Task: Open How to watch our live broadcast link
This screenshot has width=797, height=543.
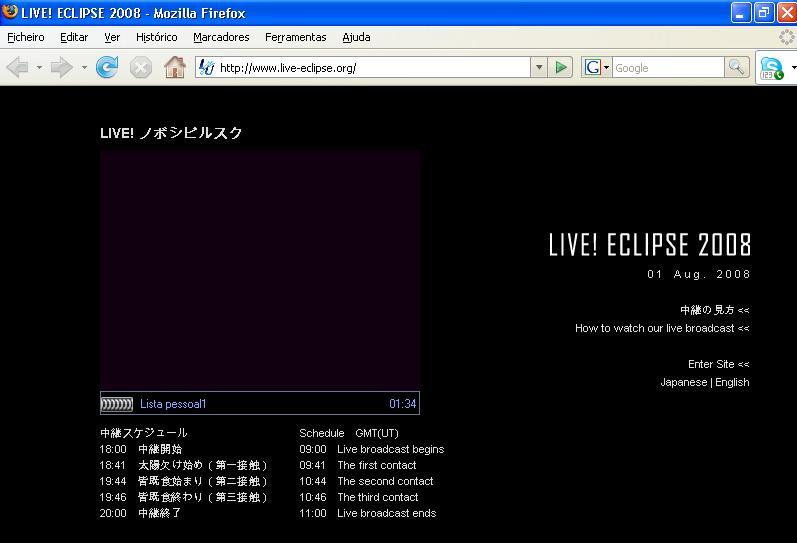Action: [662, 328]
